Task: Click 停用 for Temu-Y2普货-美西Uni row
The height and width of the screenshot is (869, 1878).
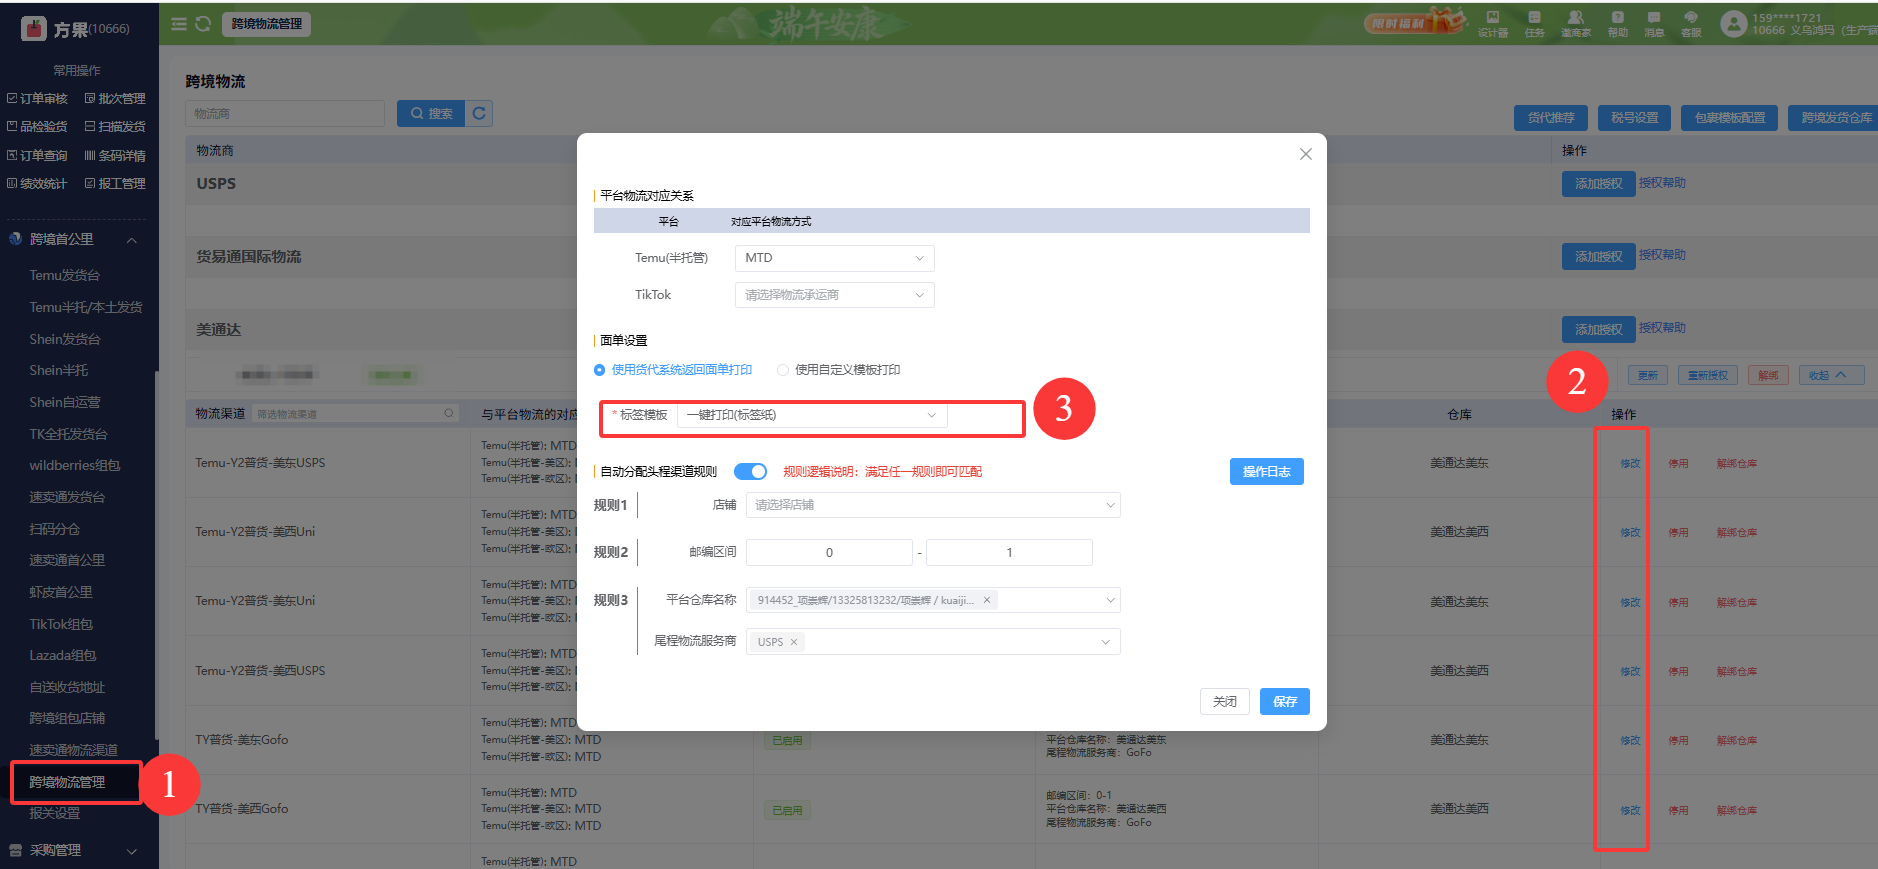Action: (x=1678, y=532)
